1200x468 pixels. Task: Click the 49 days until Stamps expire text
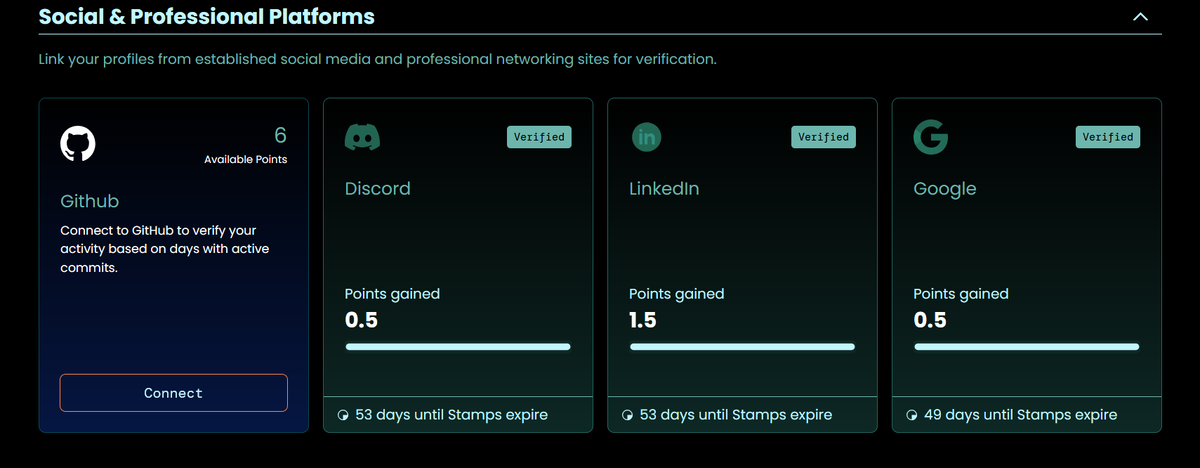1021,415
